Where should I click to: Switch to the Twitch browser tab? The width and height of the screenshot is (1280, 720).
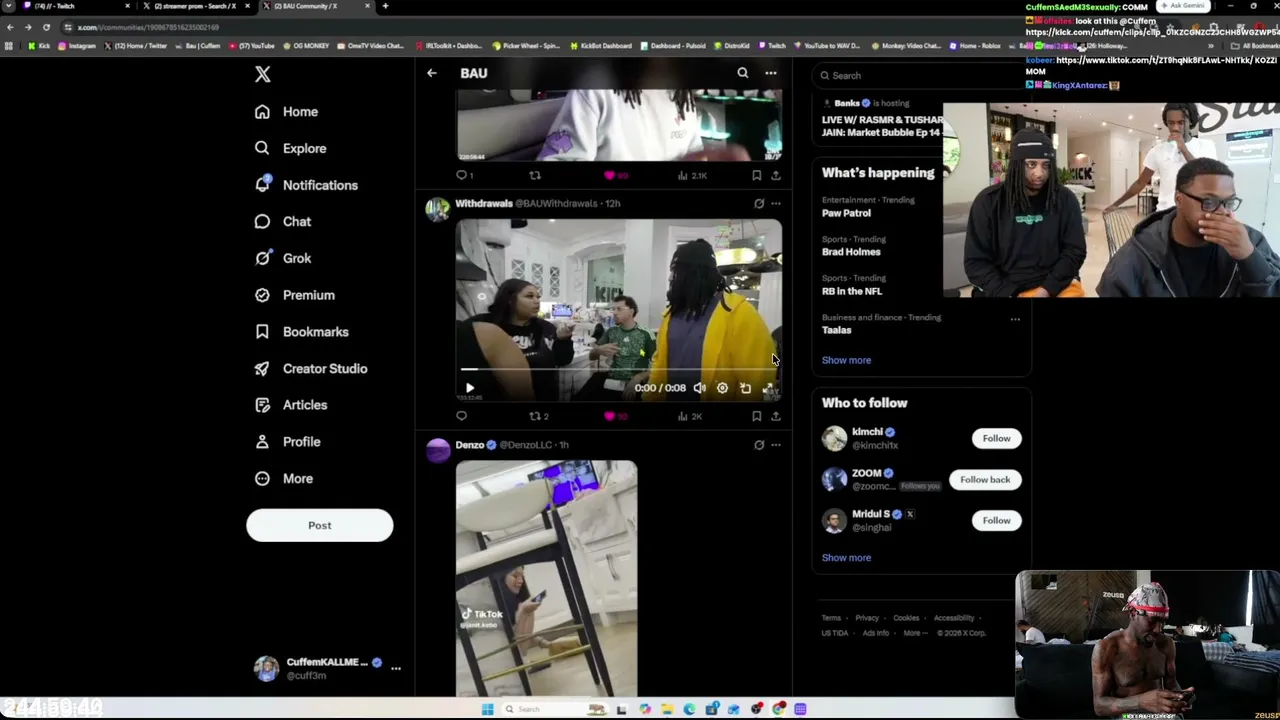(75, 6)
